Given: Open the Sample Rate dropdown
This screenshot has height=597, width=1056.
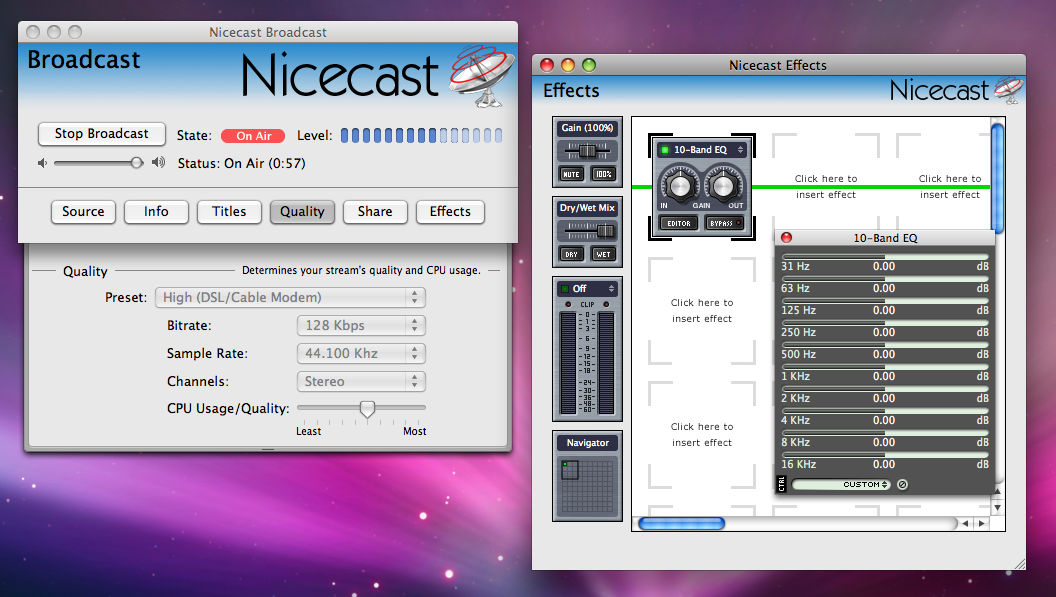Looking at the screenshot, I should [x=361, y=353].
